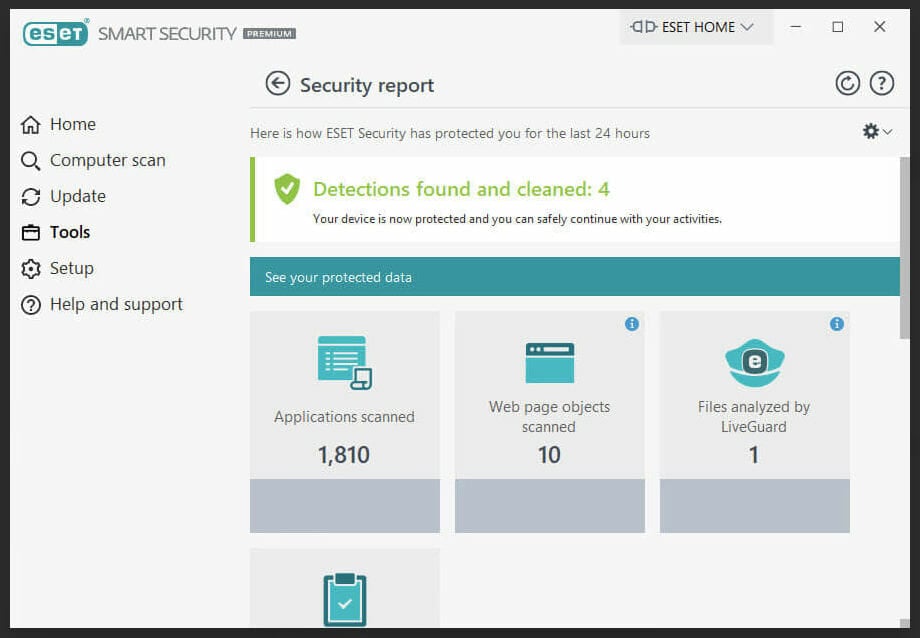The width and height of the screenshot is (920, 638).
Task: Click the 'Web page objects scanned' label
Action: point(549,417)
